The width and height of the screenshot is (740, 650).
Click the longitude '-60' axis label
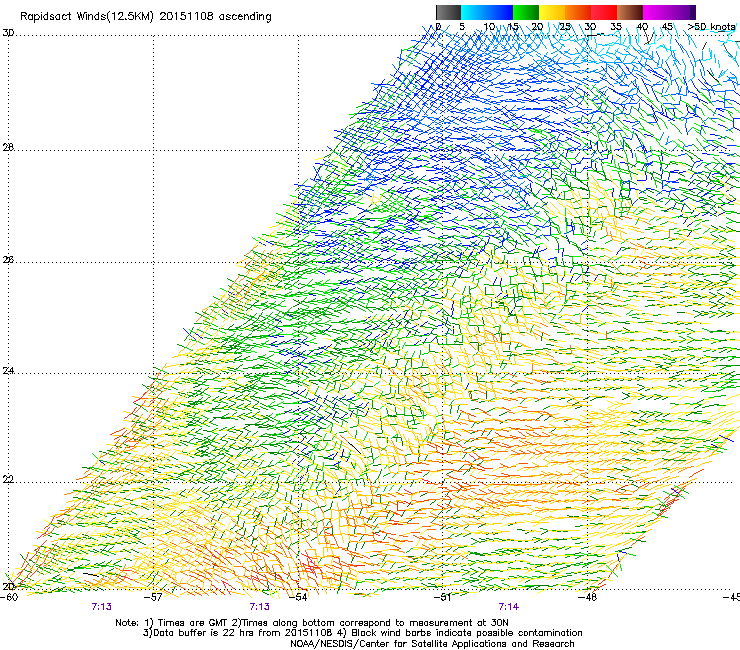(9, 597)
